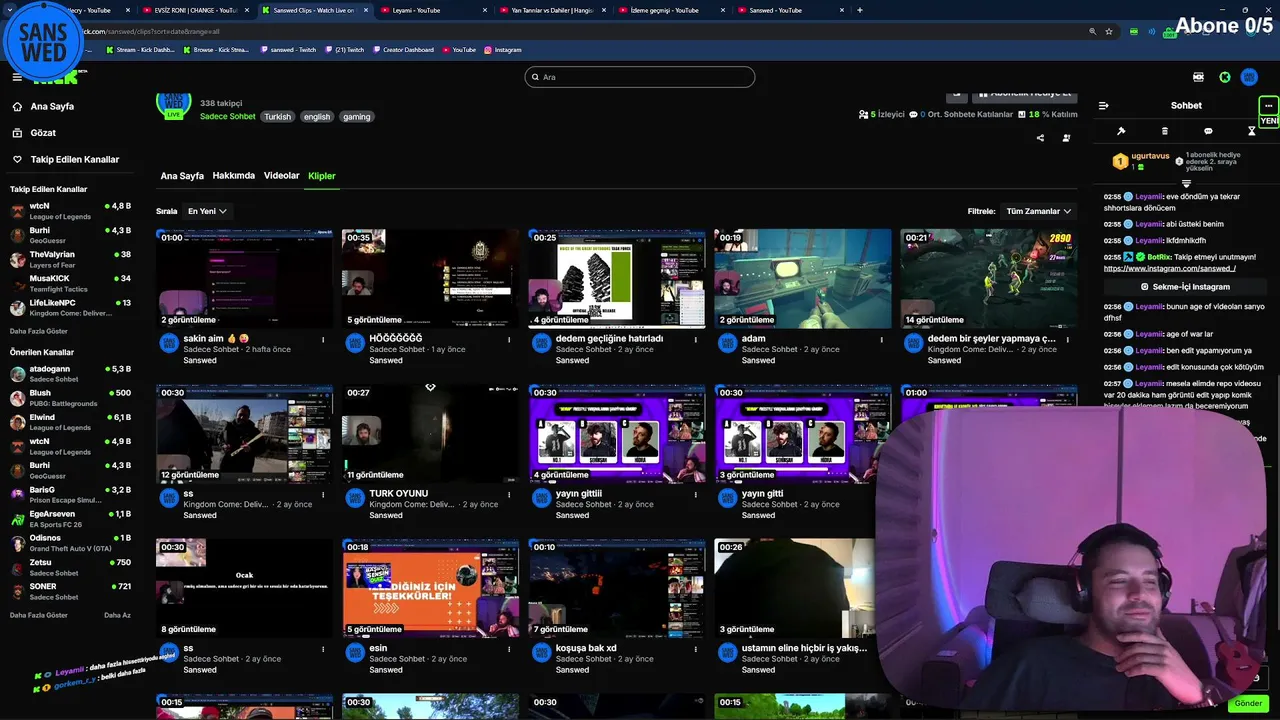Click the ugurtavus username in chat leaderboard
The image size is (1280, 720).
tap(1150, 157)
